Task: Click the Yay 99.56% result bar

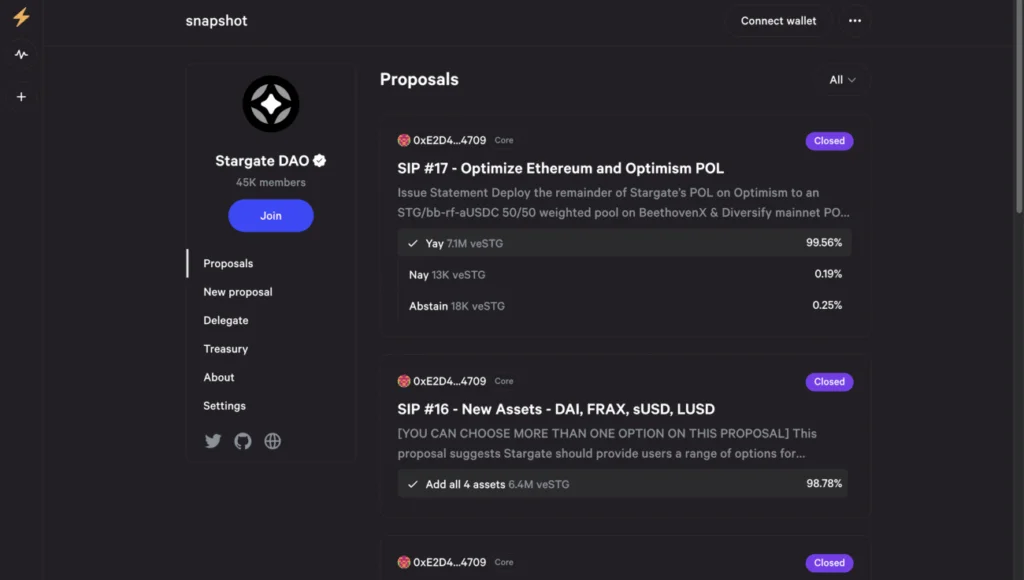Action: (x=624, y=243)
